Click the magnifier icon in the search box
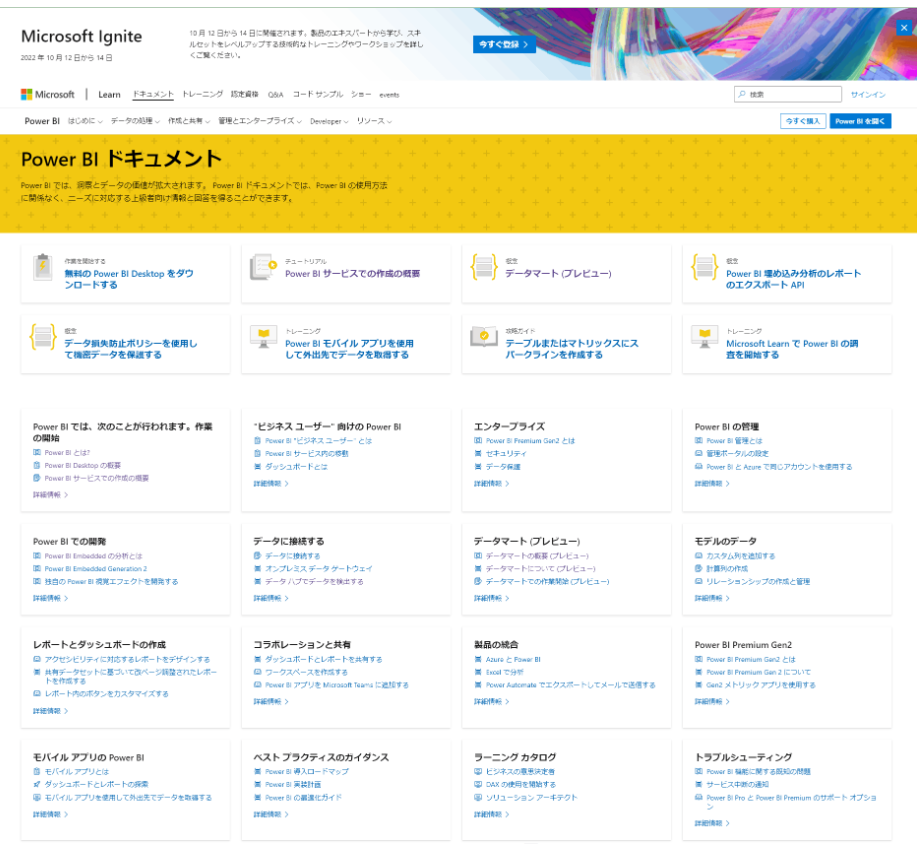 742,94
